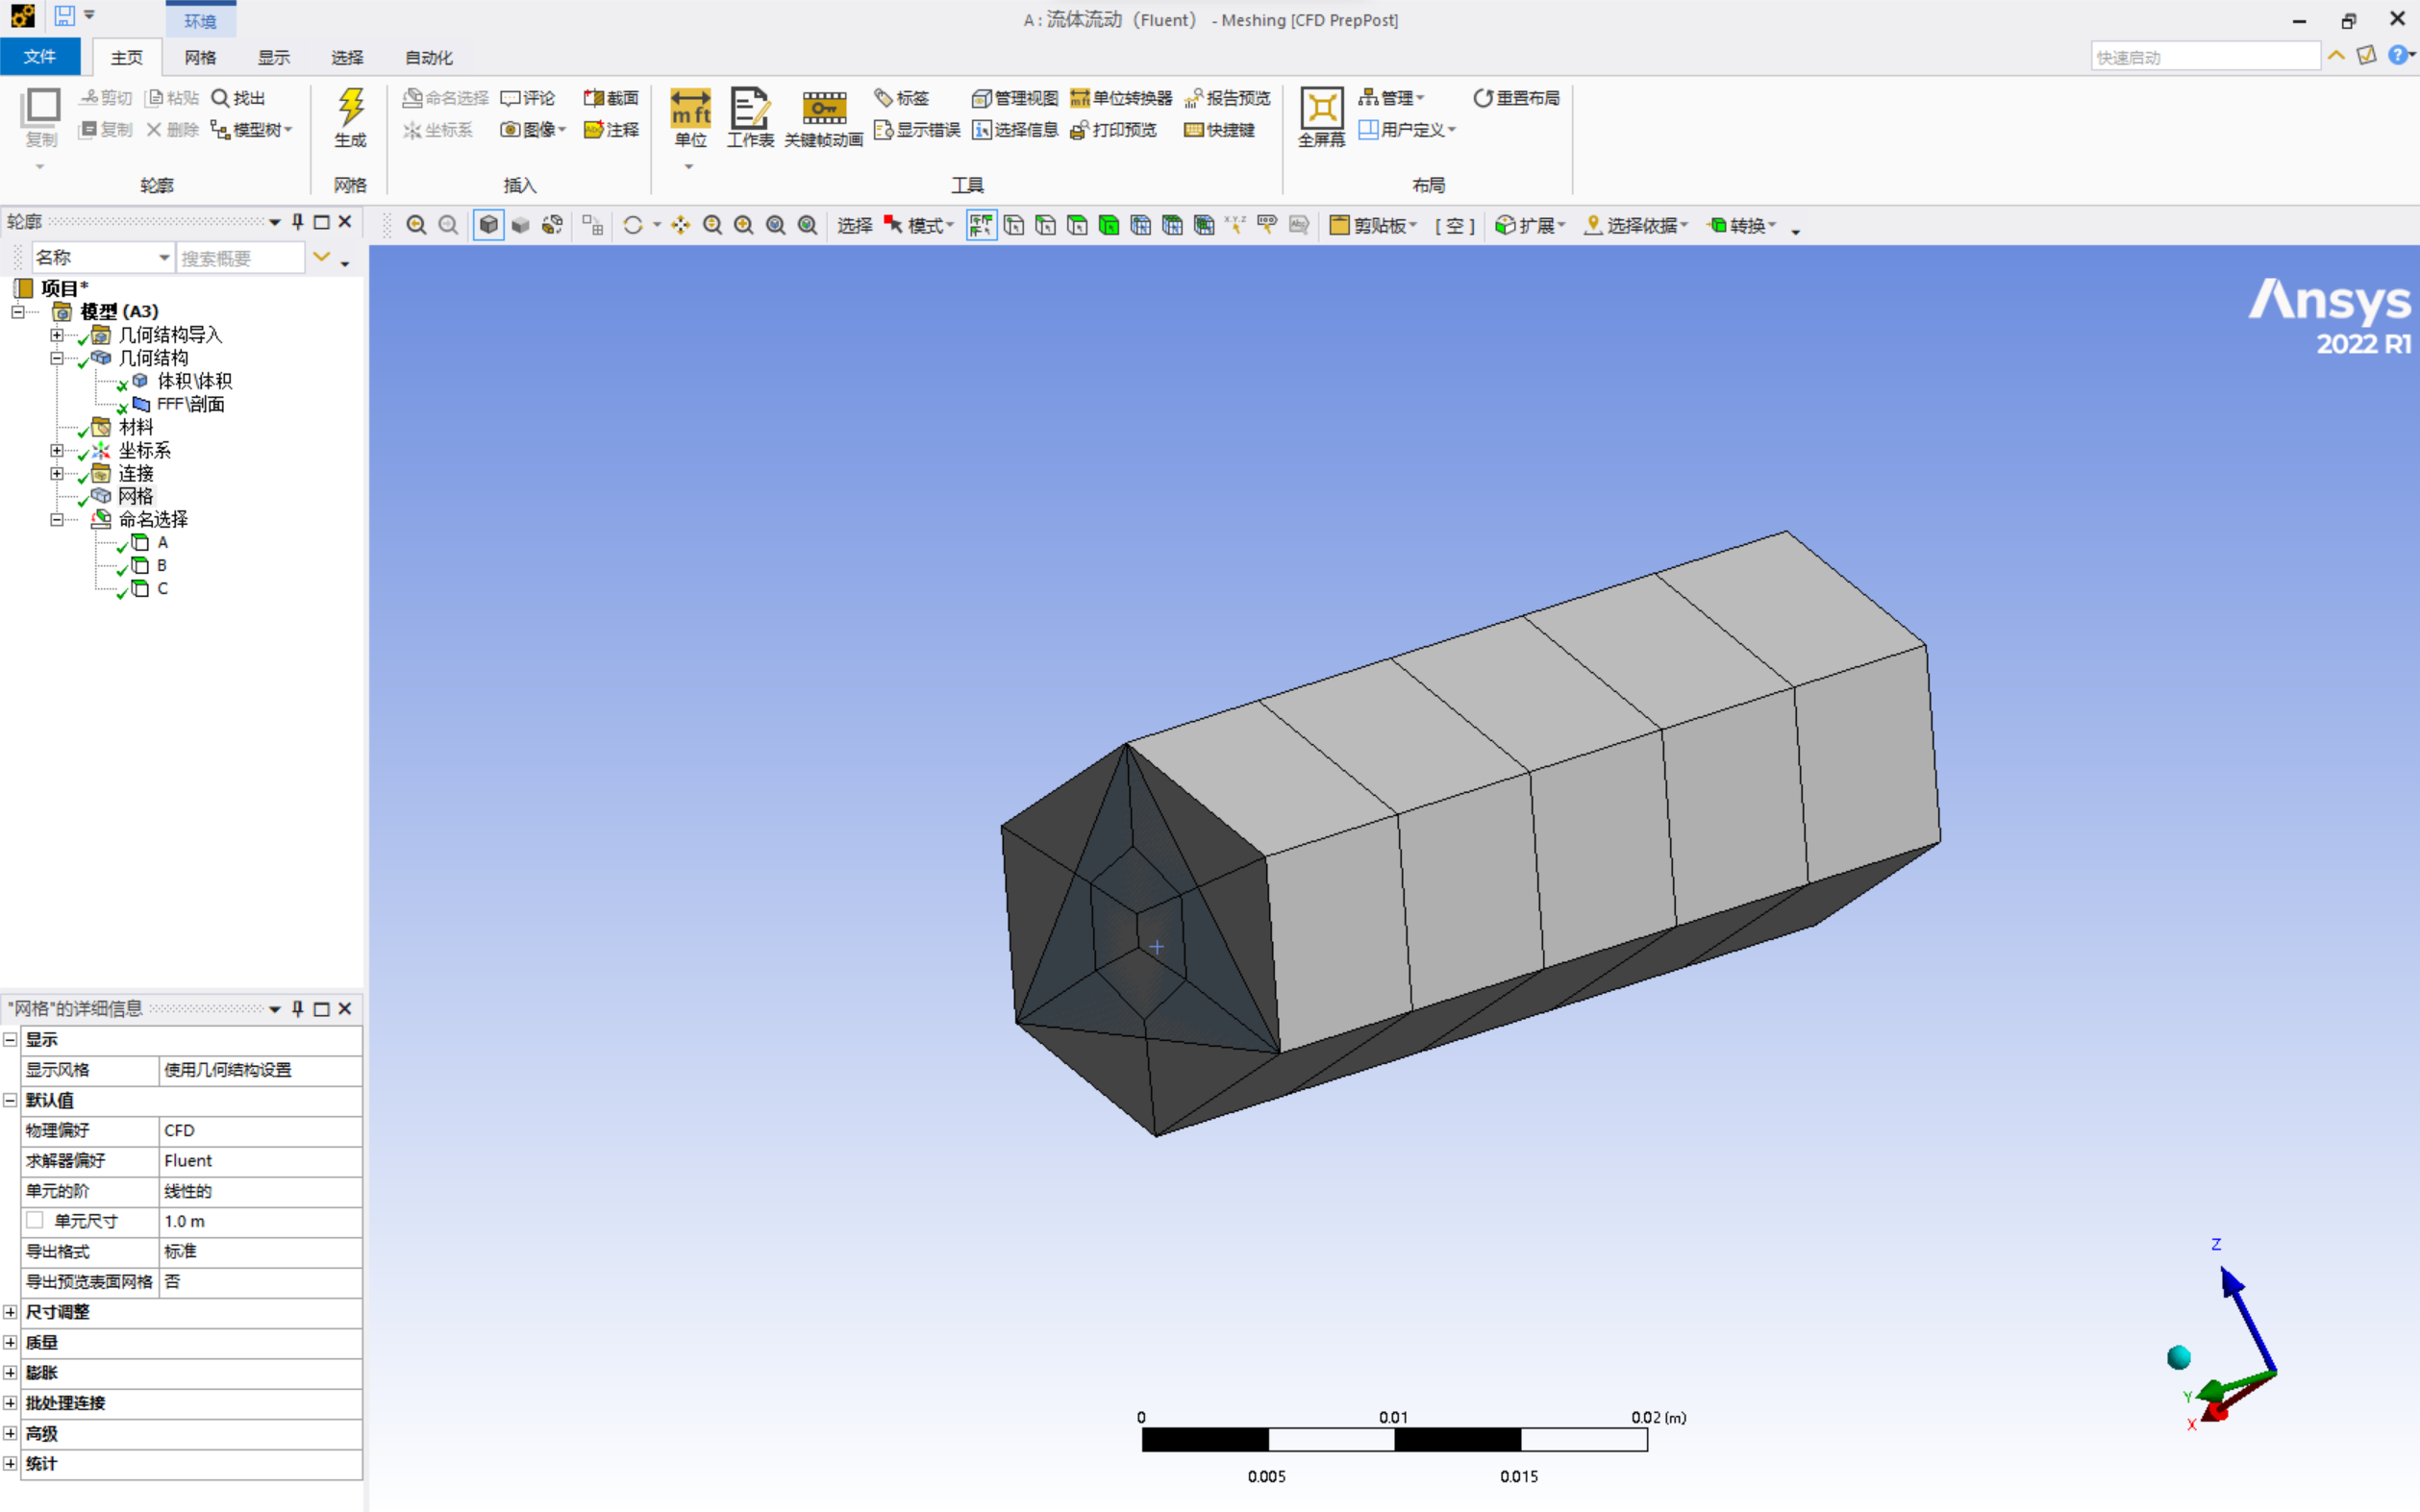Toggle Wireframe display mode

click(552, 225)
